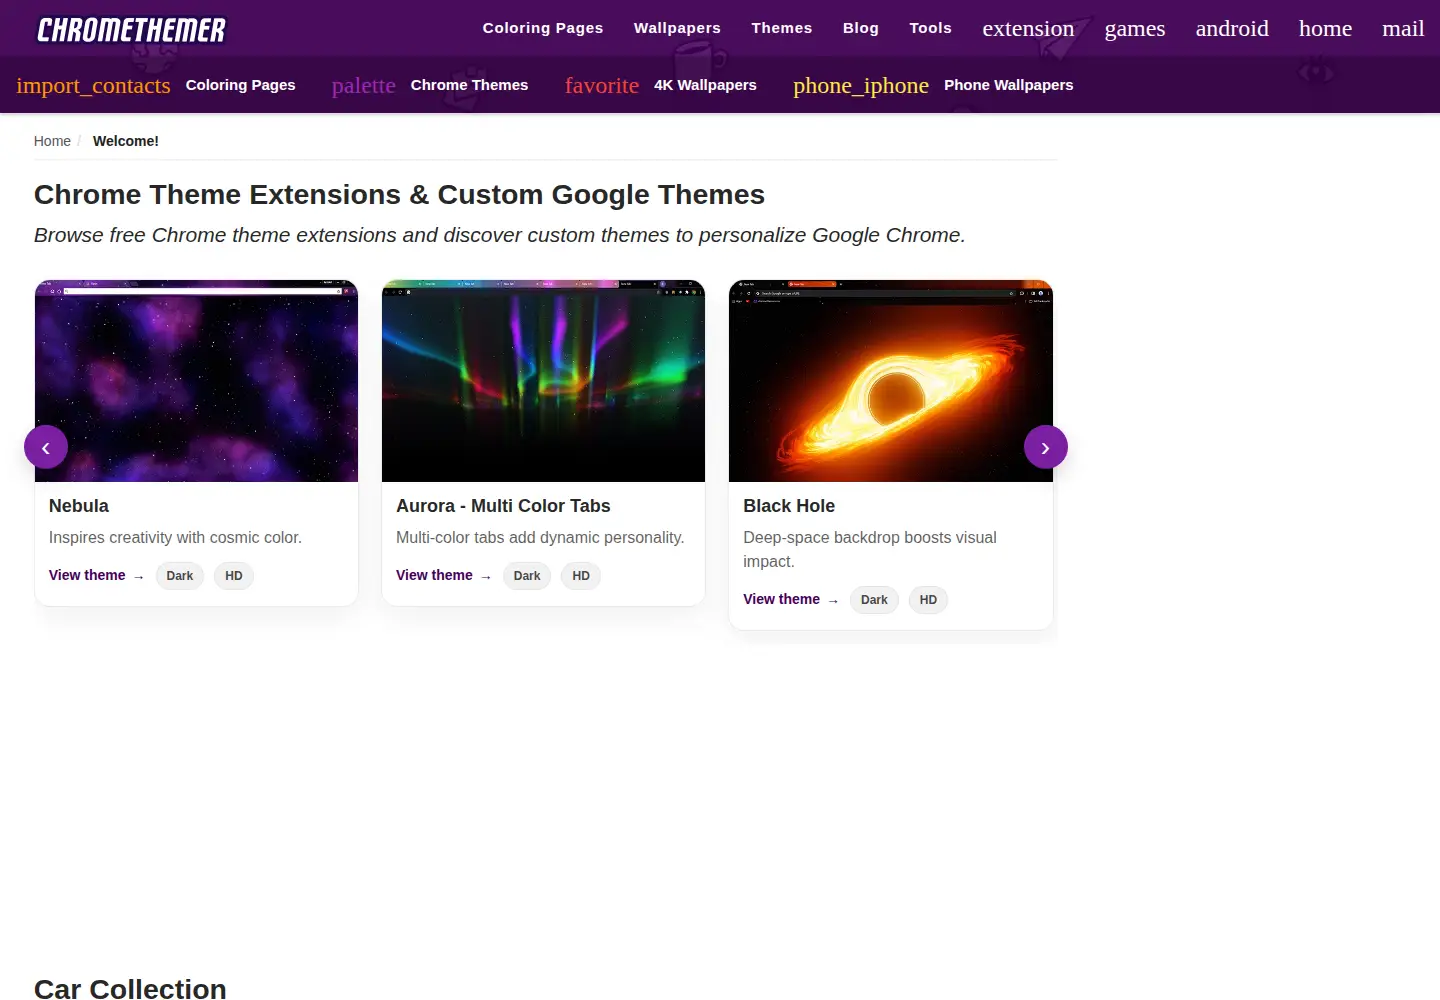This screenshot has width=1440, height=1000.
Task: Click the Black Hole card title
Action: [x=789, y=506]
